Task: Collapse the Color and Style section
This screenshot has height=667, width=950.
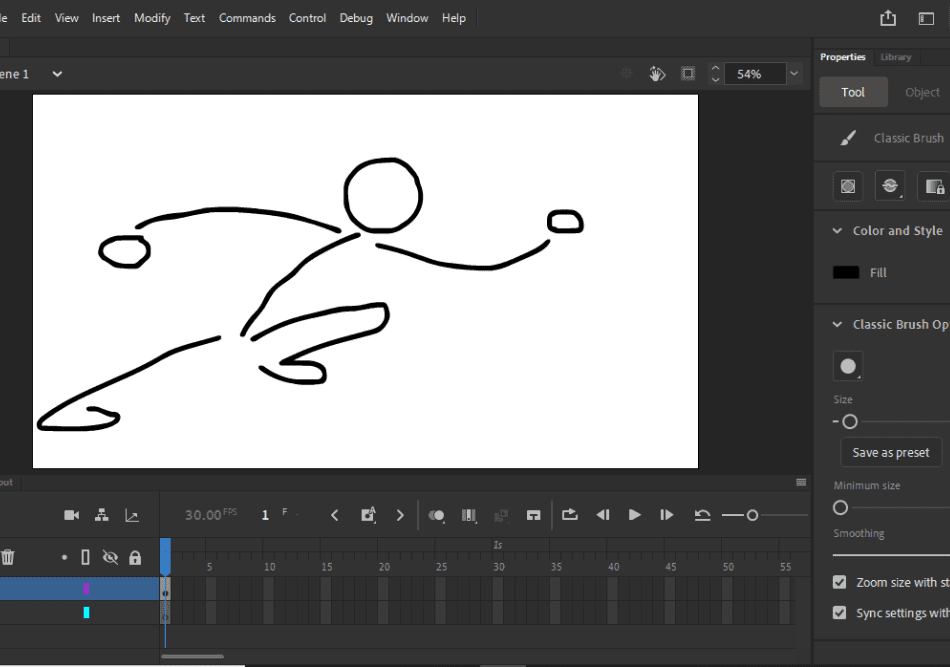Action: coord(838,231)
